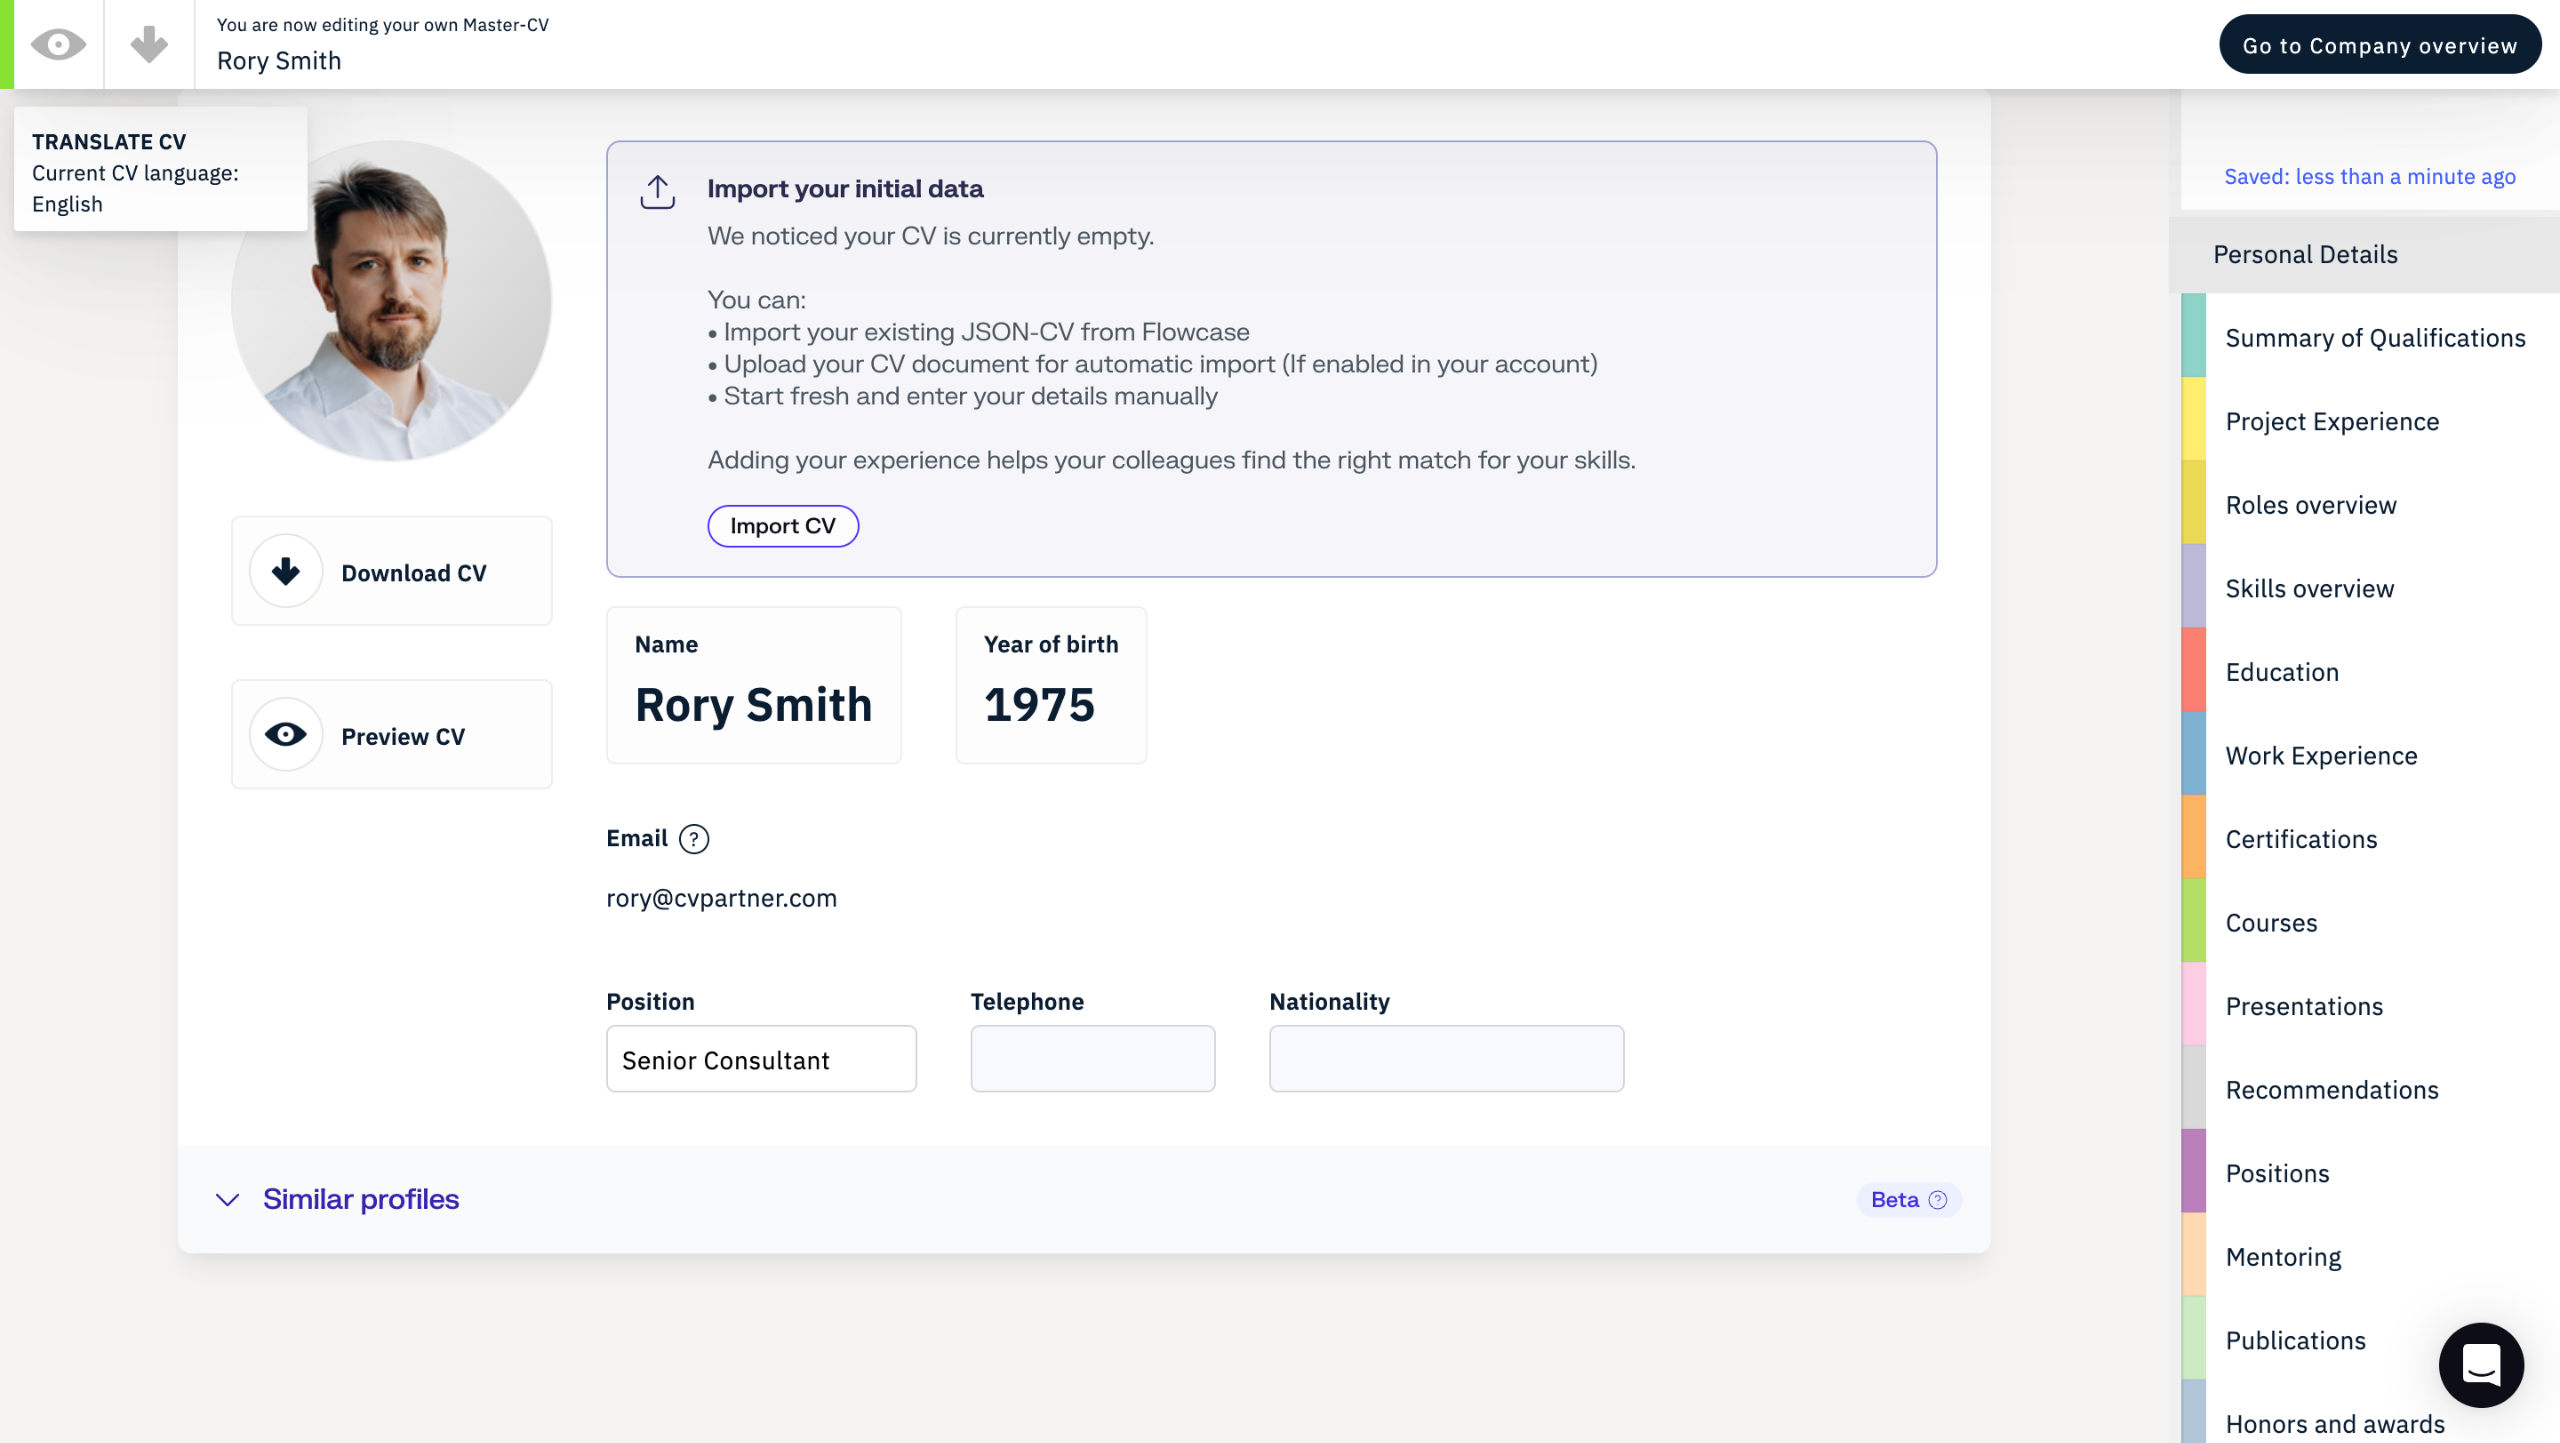Click the Telephone input field
This screenshot has height=1443, width=2560.
[x=1092, y=1059]
